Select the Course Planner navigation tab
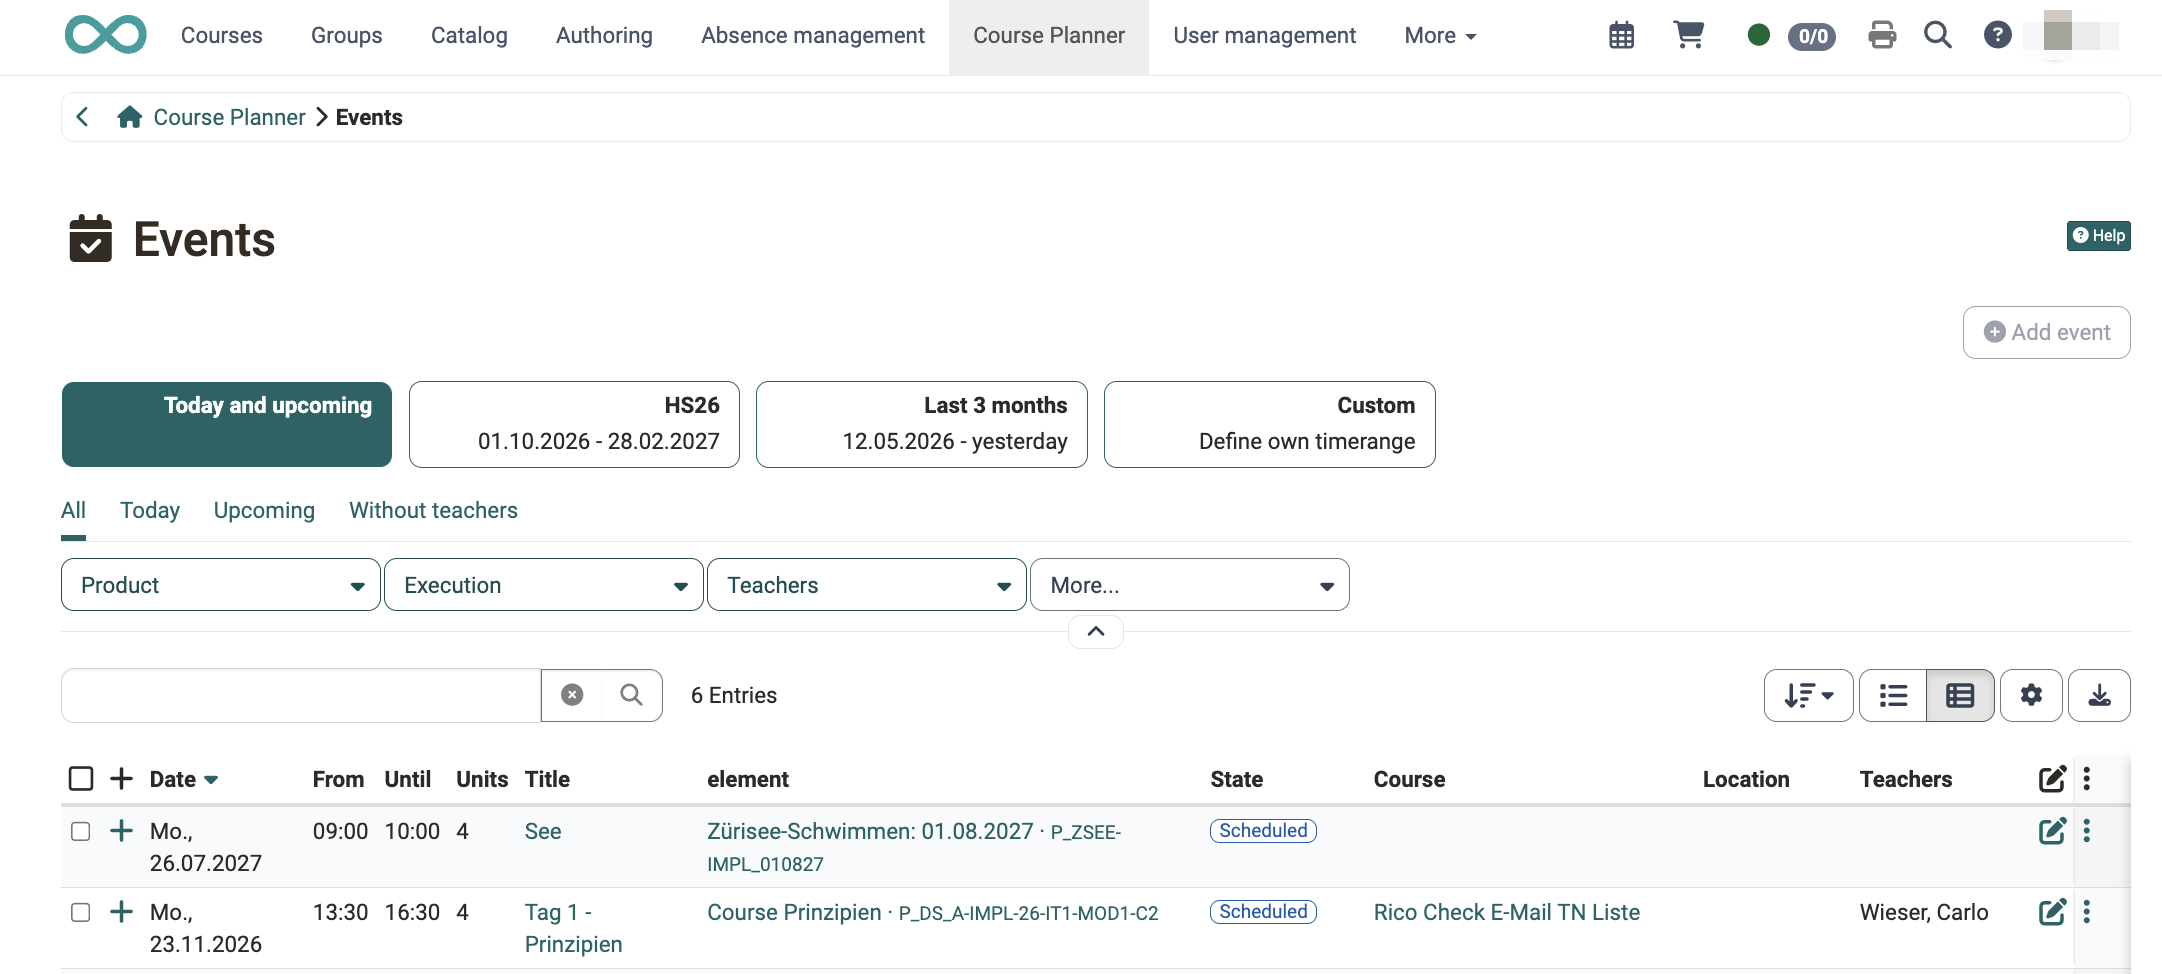The image size is (2162, 974). (1049, 36)
